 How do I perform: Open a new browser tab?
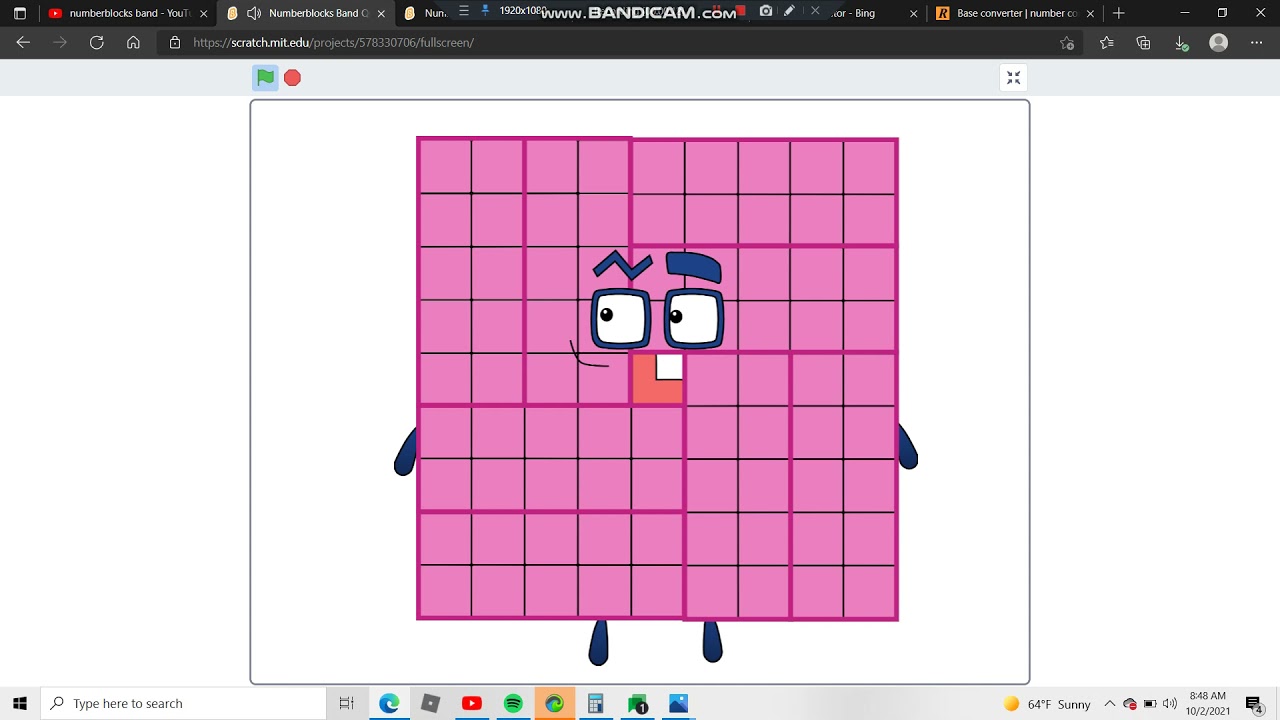[1118, 13]
